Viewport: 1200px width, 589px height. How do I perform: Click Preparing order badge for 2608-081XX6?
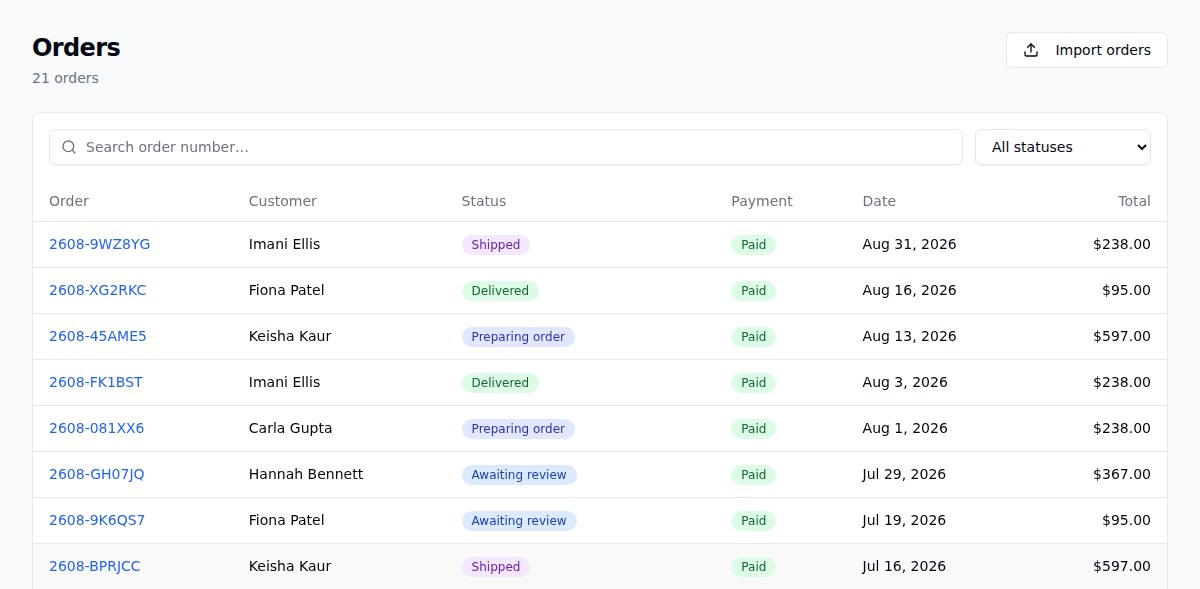518,429
